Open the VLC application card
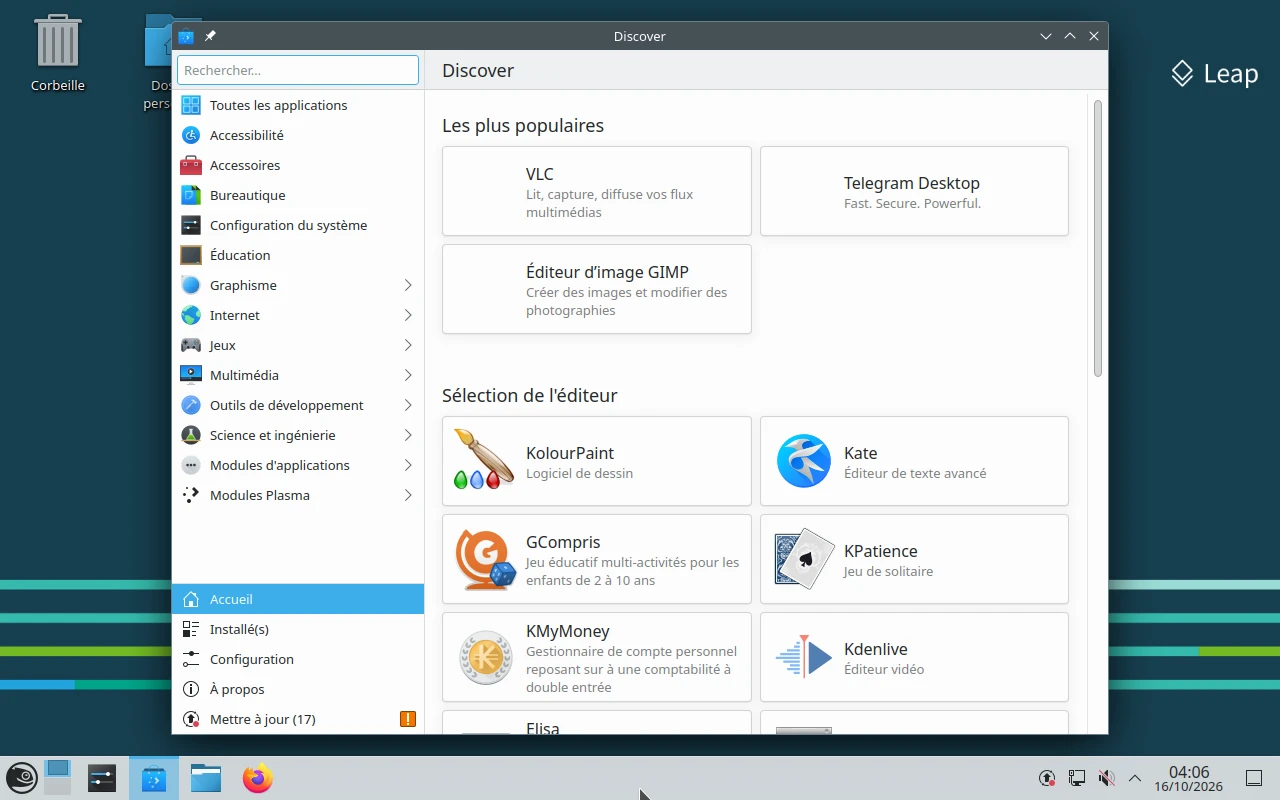1280x800 pixels. [597, 191]
